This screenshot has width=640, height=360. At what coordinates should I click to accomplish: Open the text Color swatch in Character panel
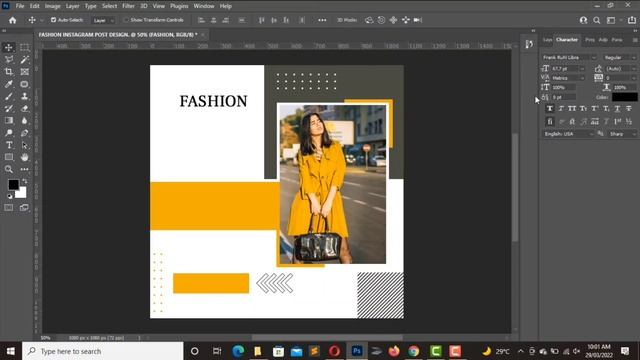(x=624, y=97)
